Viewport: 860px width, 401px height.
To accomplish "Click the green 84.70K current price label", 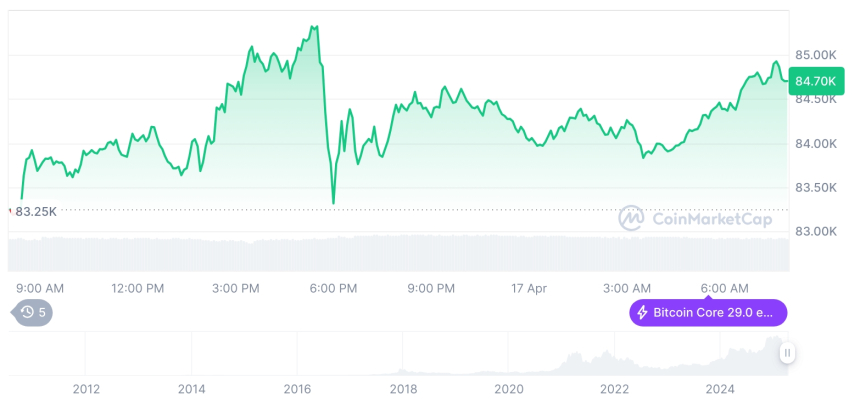I will (813, 81).
